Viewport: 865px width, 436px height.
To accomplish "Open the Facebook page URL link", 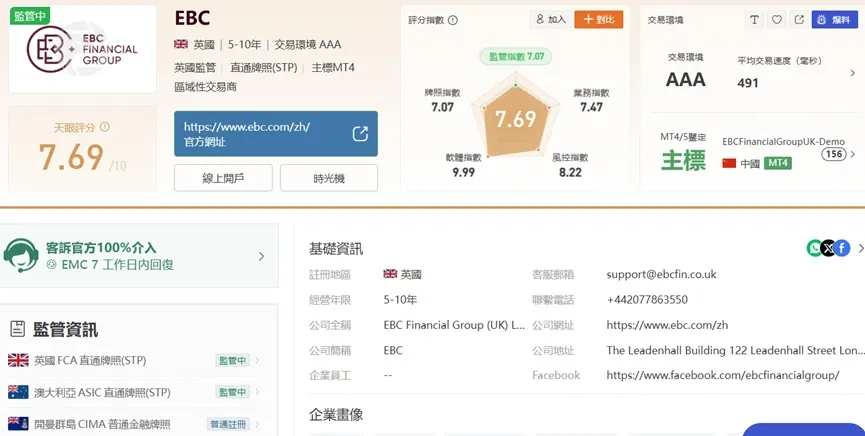I will pyautogui.click(x=723, y=375).
